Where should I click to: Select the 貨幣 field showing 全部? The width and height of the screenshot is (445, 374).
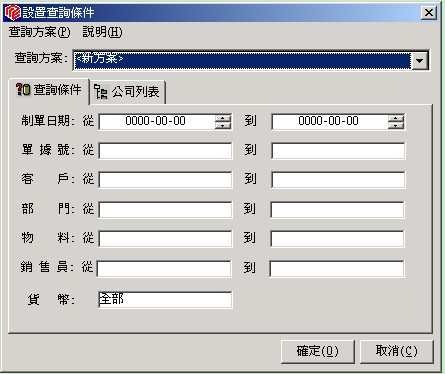(x=165, y=300)
